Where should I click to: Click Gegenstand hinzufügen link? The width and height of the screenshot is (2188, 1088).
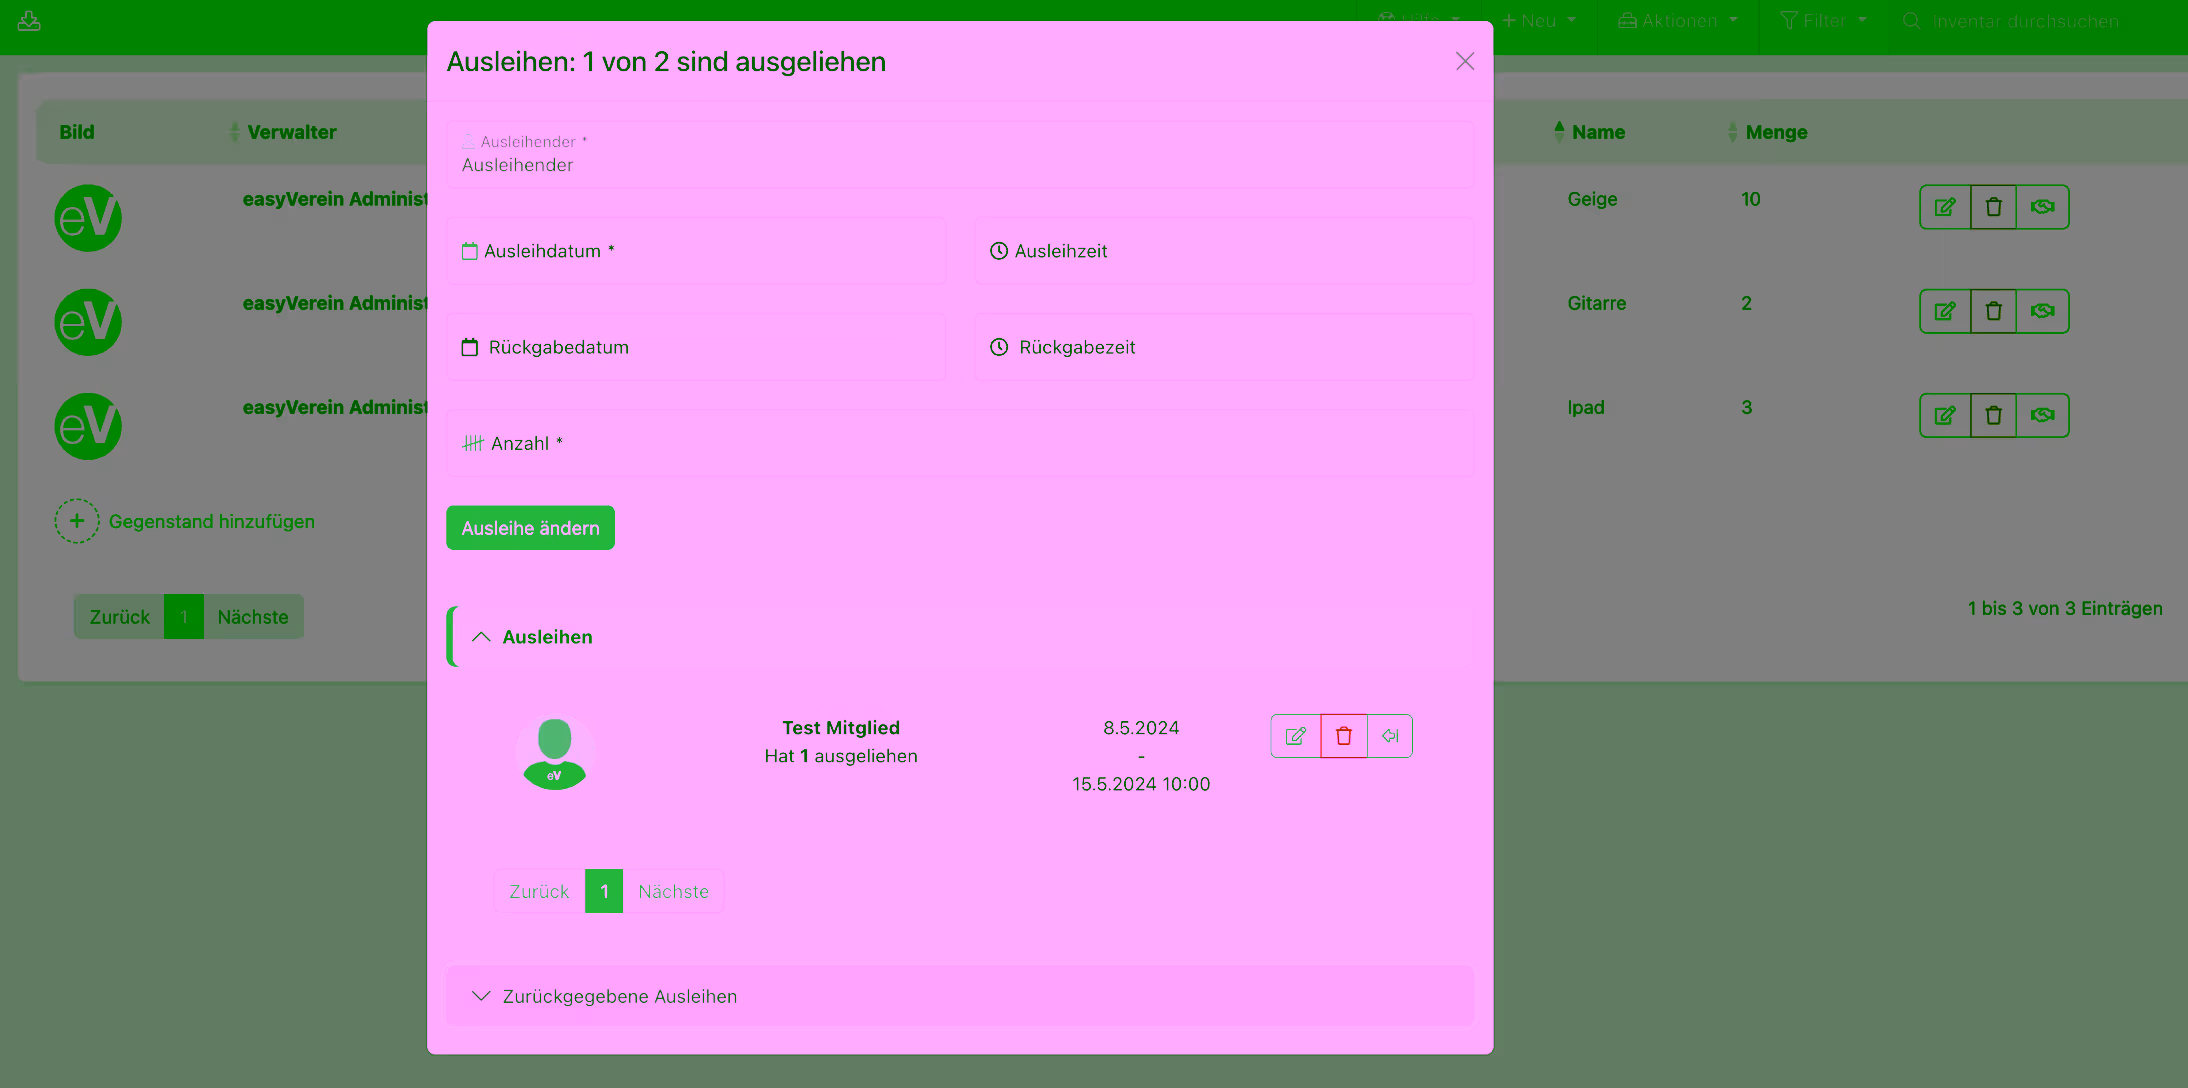click(211, 521)
